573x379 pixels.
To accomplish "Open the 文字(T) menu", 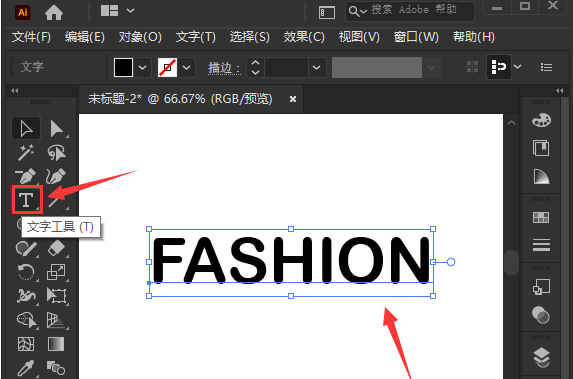I will coord(196,37).
